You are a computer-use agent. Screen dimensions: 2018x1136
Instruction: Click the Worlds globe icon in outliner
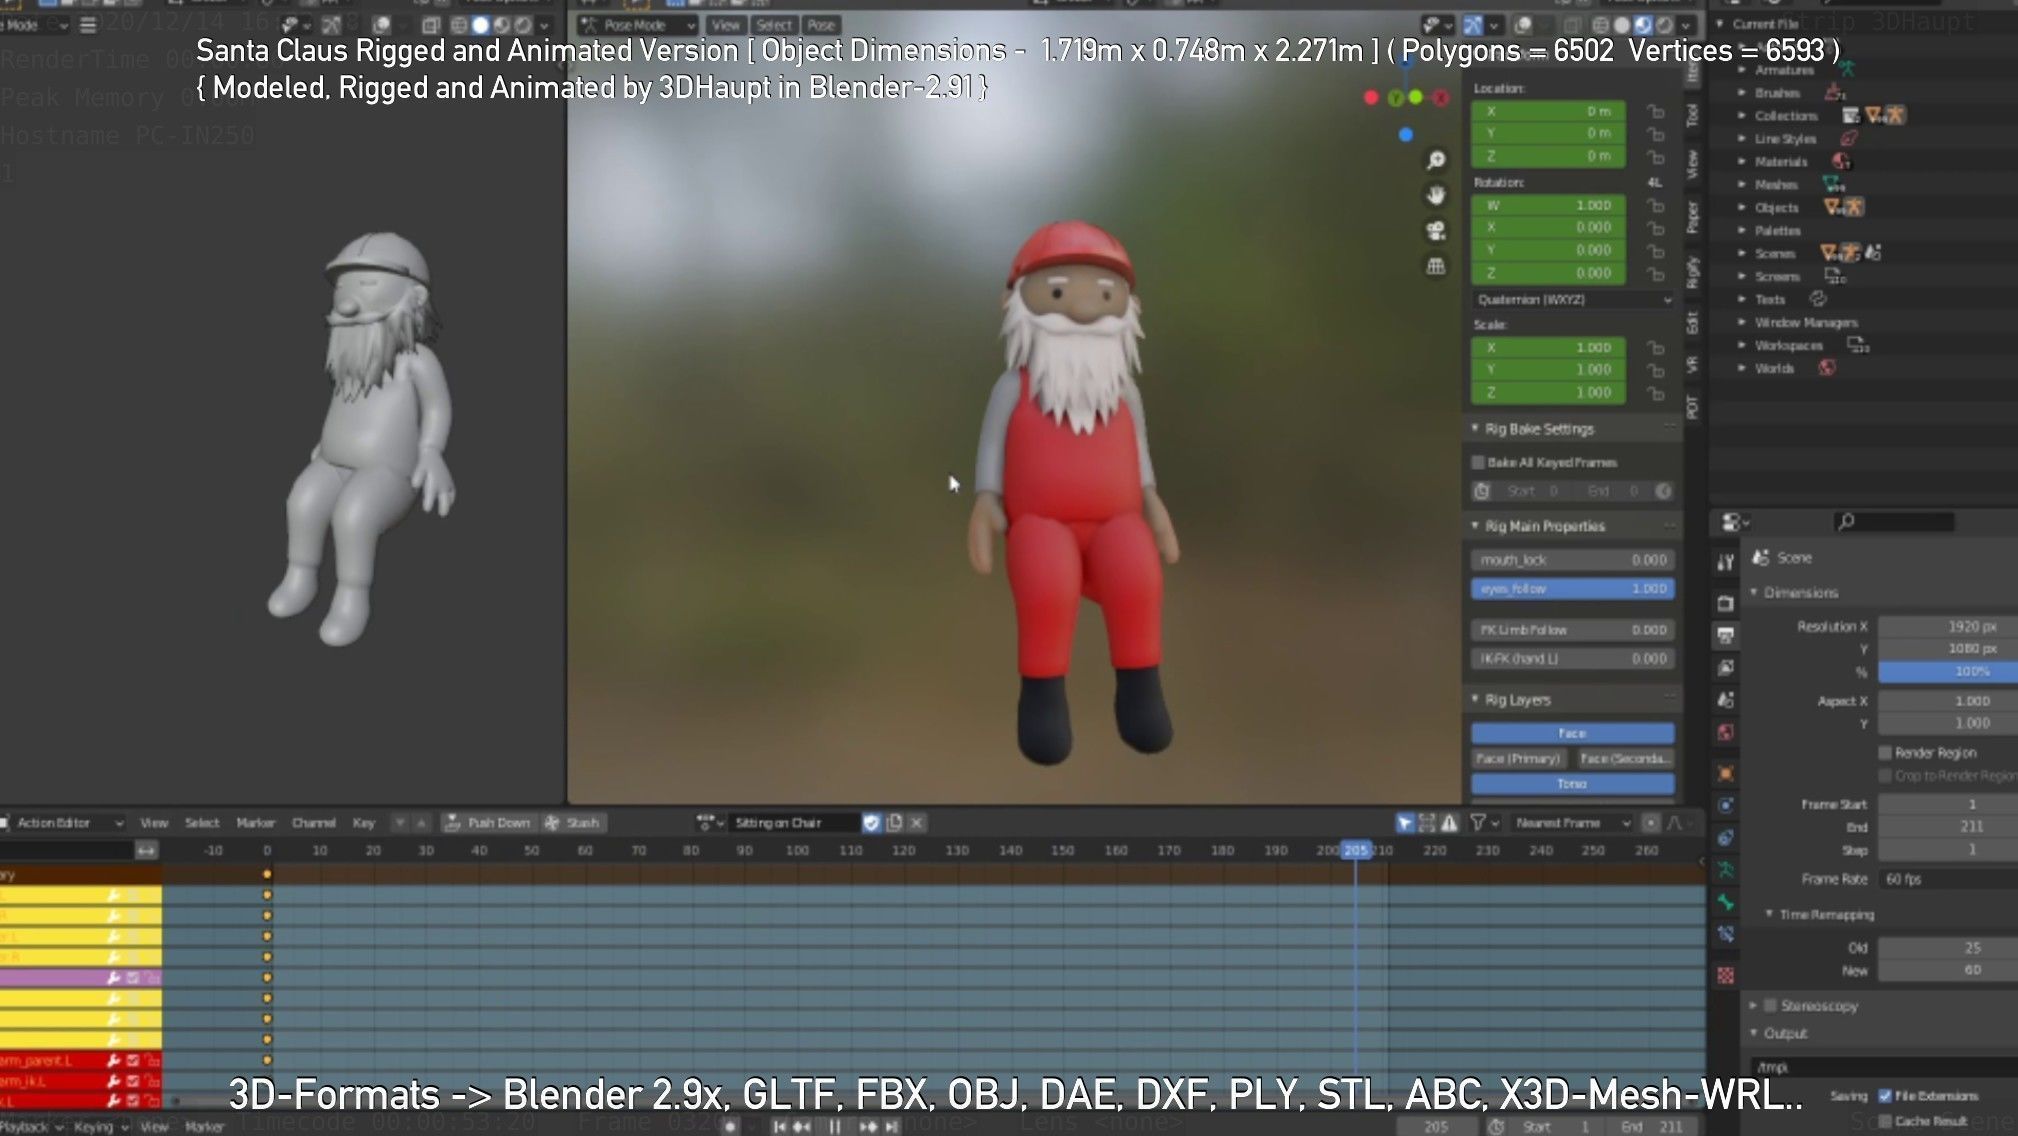pyautogui.click(x=1827, y=368)
